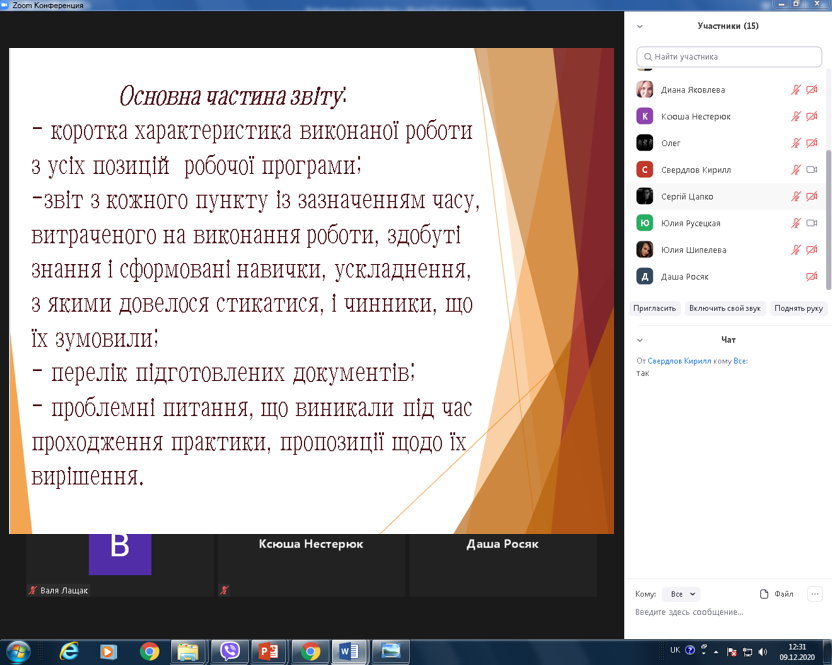Toggle the microphone for Олег
Screen dimensions: 832x665
pos(796,143)
